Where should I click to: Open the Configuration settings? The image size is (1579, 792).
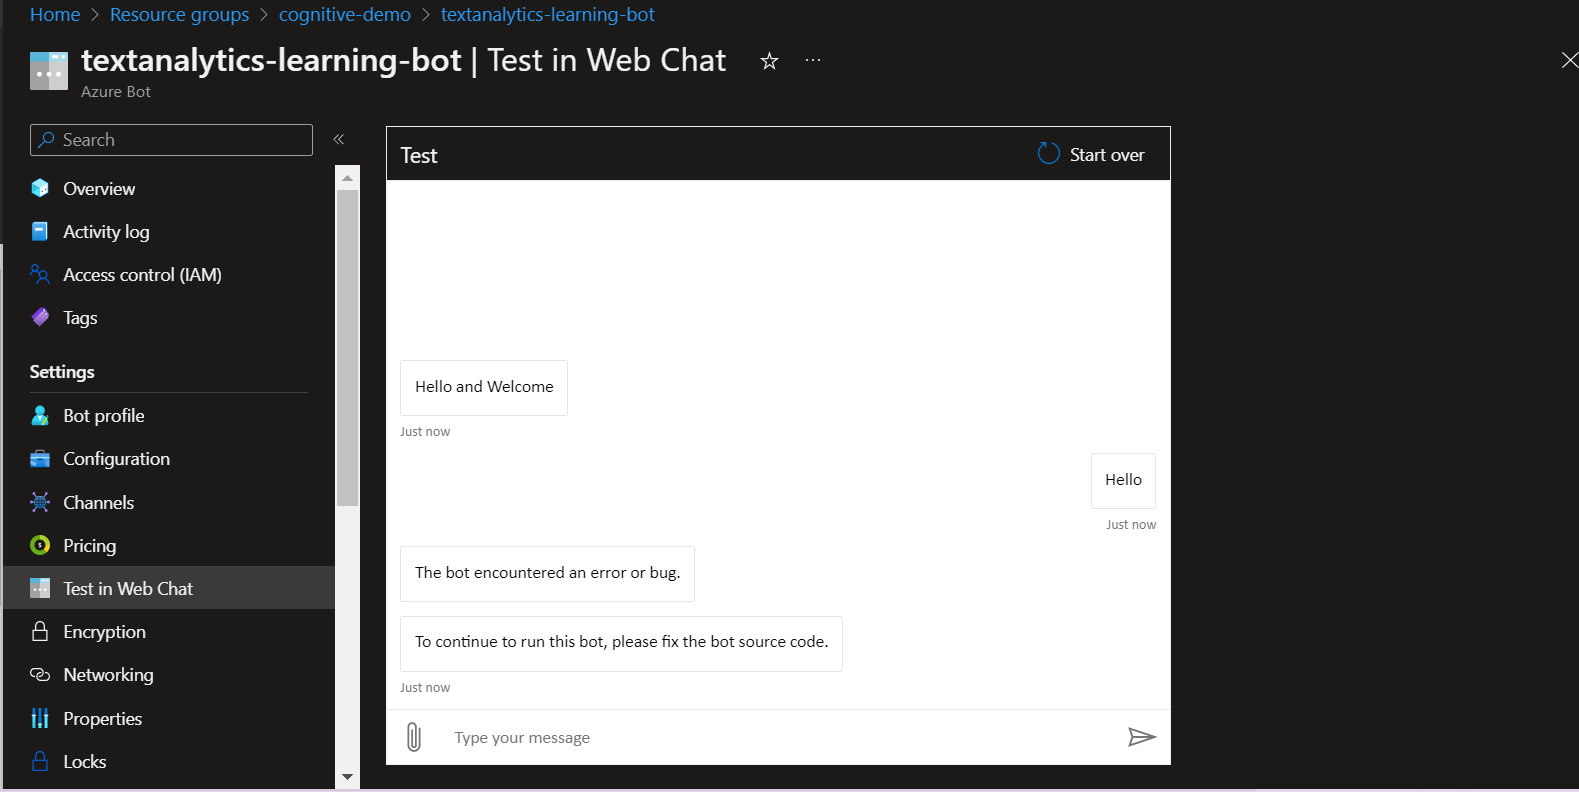pos(169,458)
